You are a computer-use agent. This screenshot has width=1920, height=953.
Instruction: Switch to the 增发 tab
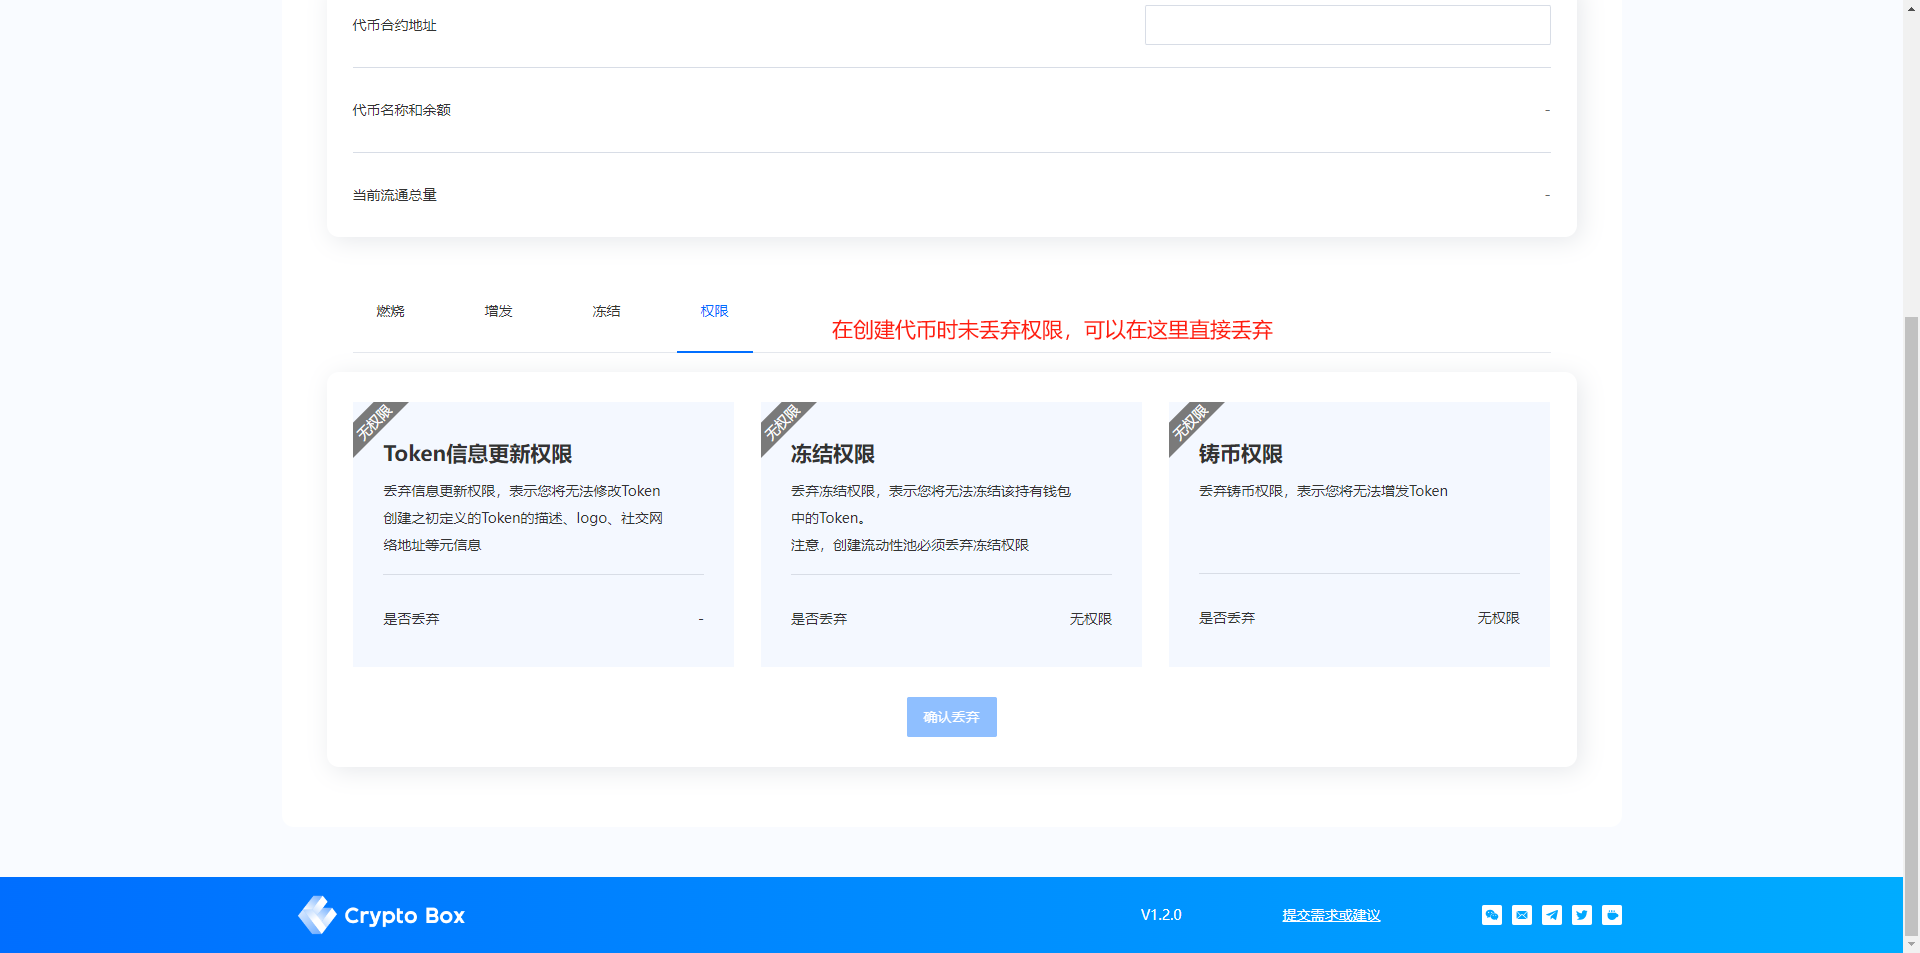[x=498, y=311]
